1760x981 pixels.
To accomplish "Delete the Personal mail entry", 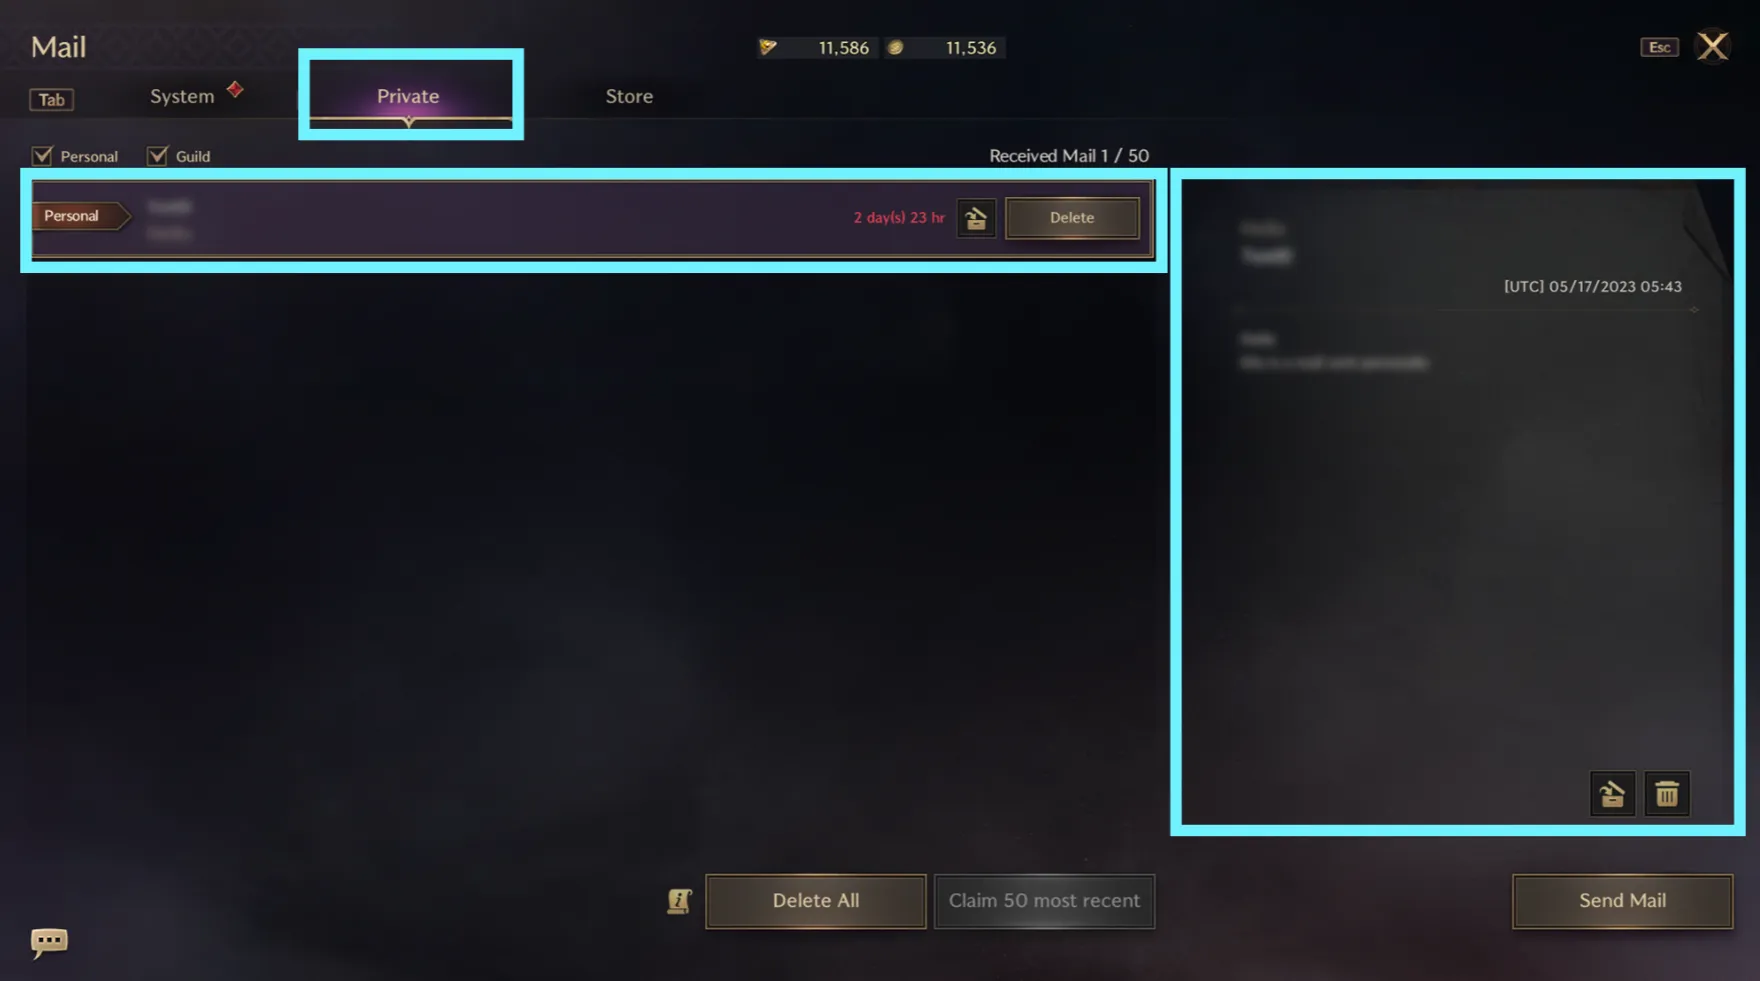I will [1072, 217].
